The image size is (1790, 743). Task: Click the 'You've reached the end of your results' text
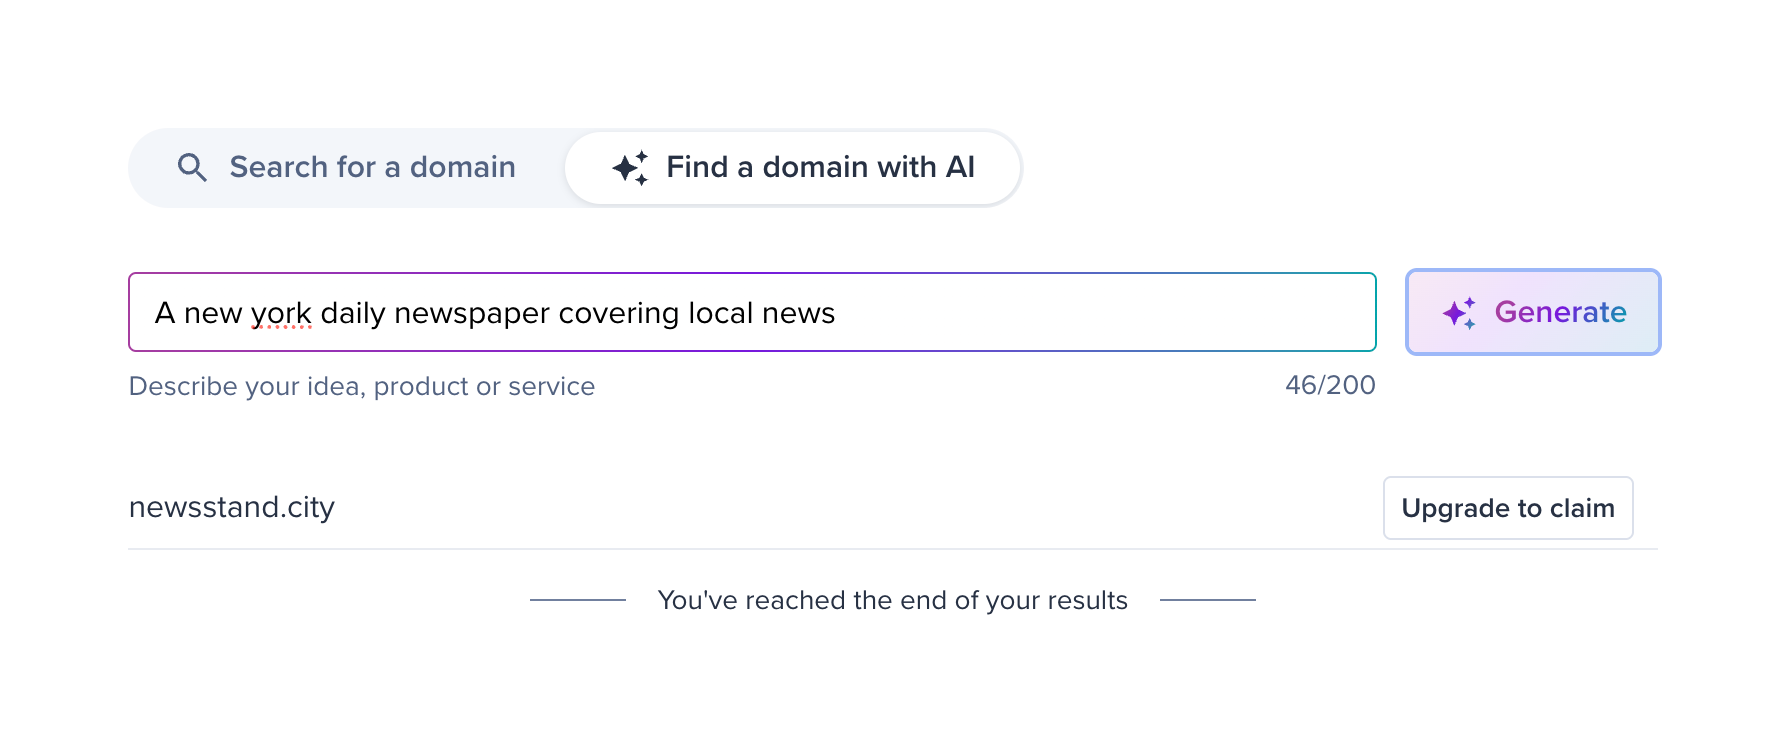coord(891,600)
